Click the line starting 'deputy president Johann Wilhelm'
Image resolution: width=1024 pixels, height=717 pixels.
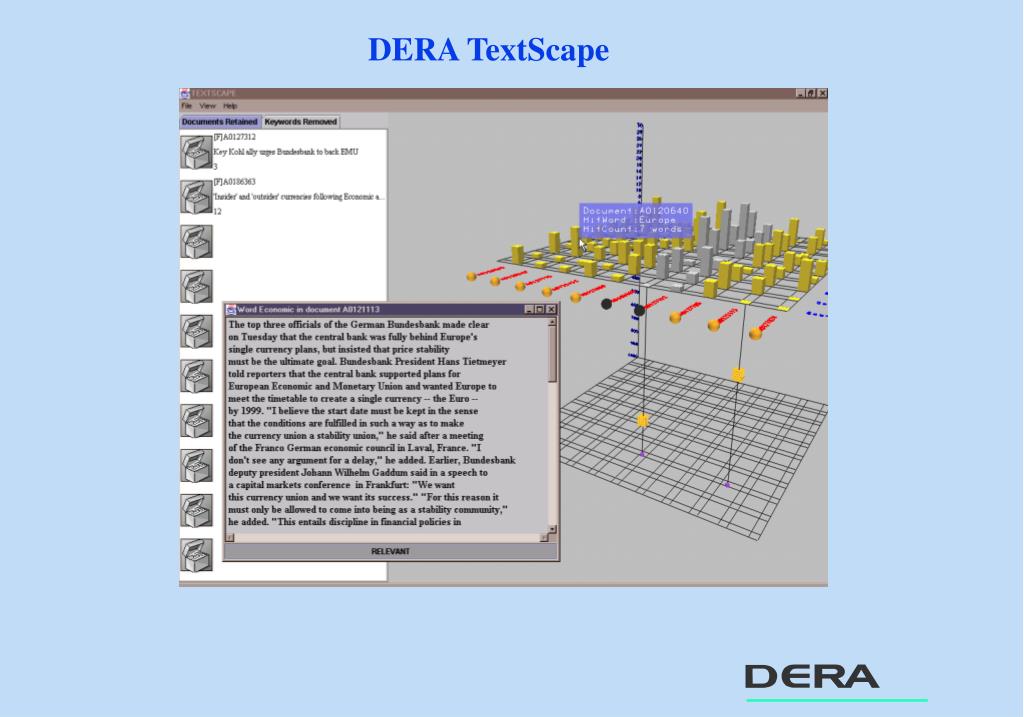[358, 473]
